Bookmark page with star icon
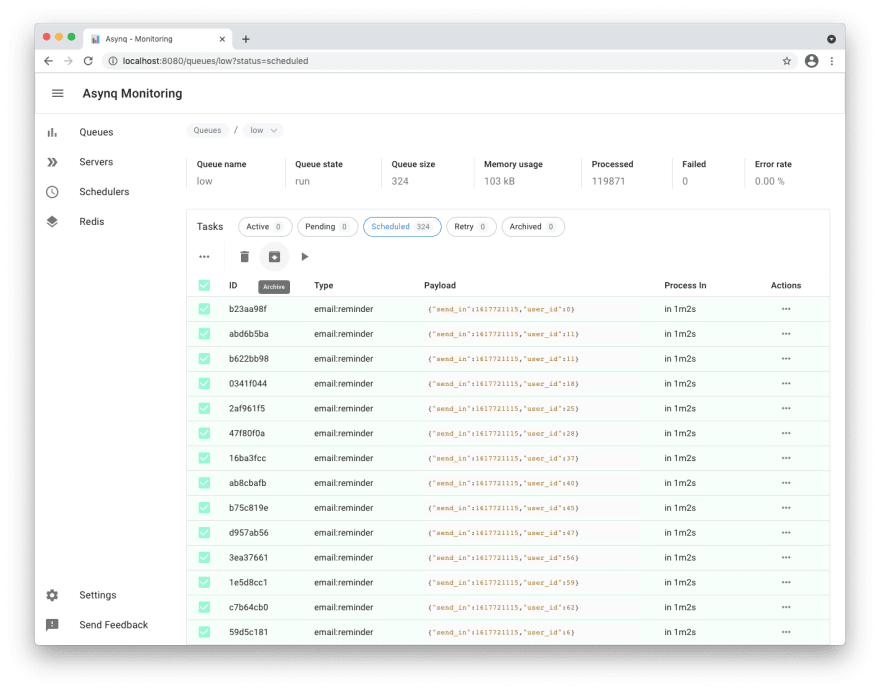The height and width of the screenshot is (691, 880). click(787, 61)
